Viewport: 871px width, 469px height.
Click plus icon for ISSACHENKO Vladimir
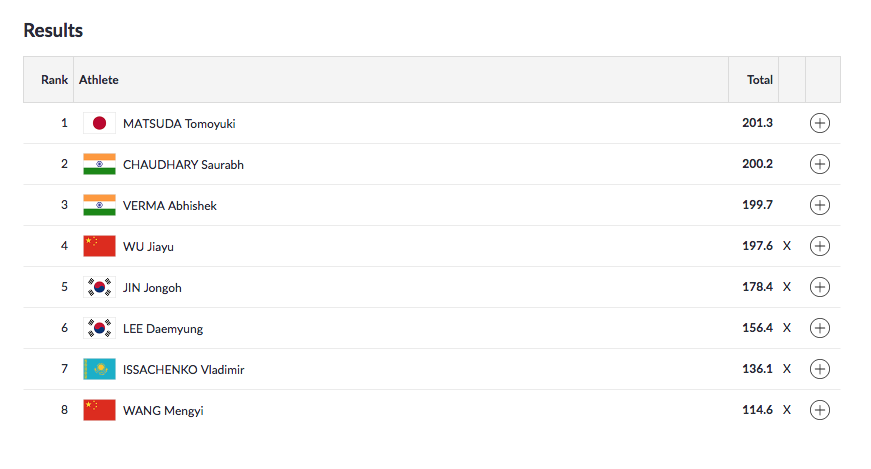(820, 369)
